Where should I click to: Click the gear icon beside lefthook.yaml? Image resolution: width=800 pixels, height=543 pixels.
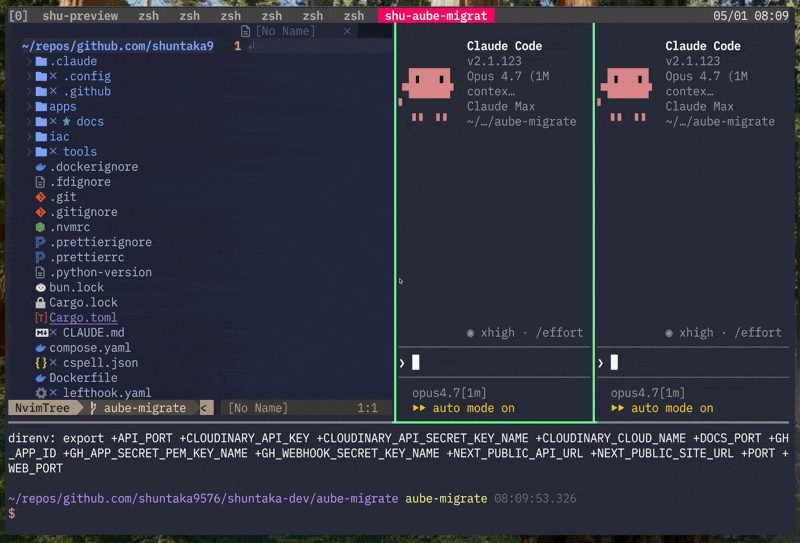pos(41,393)
